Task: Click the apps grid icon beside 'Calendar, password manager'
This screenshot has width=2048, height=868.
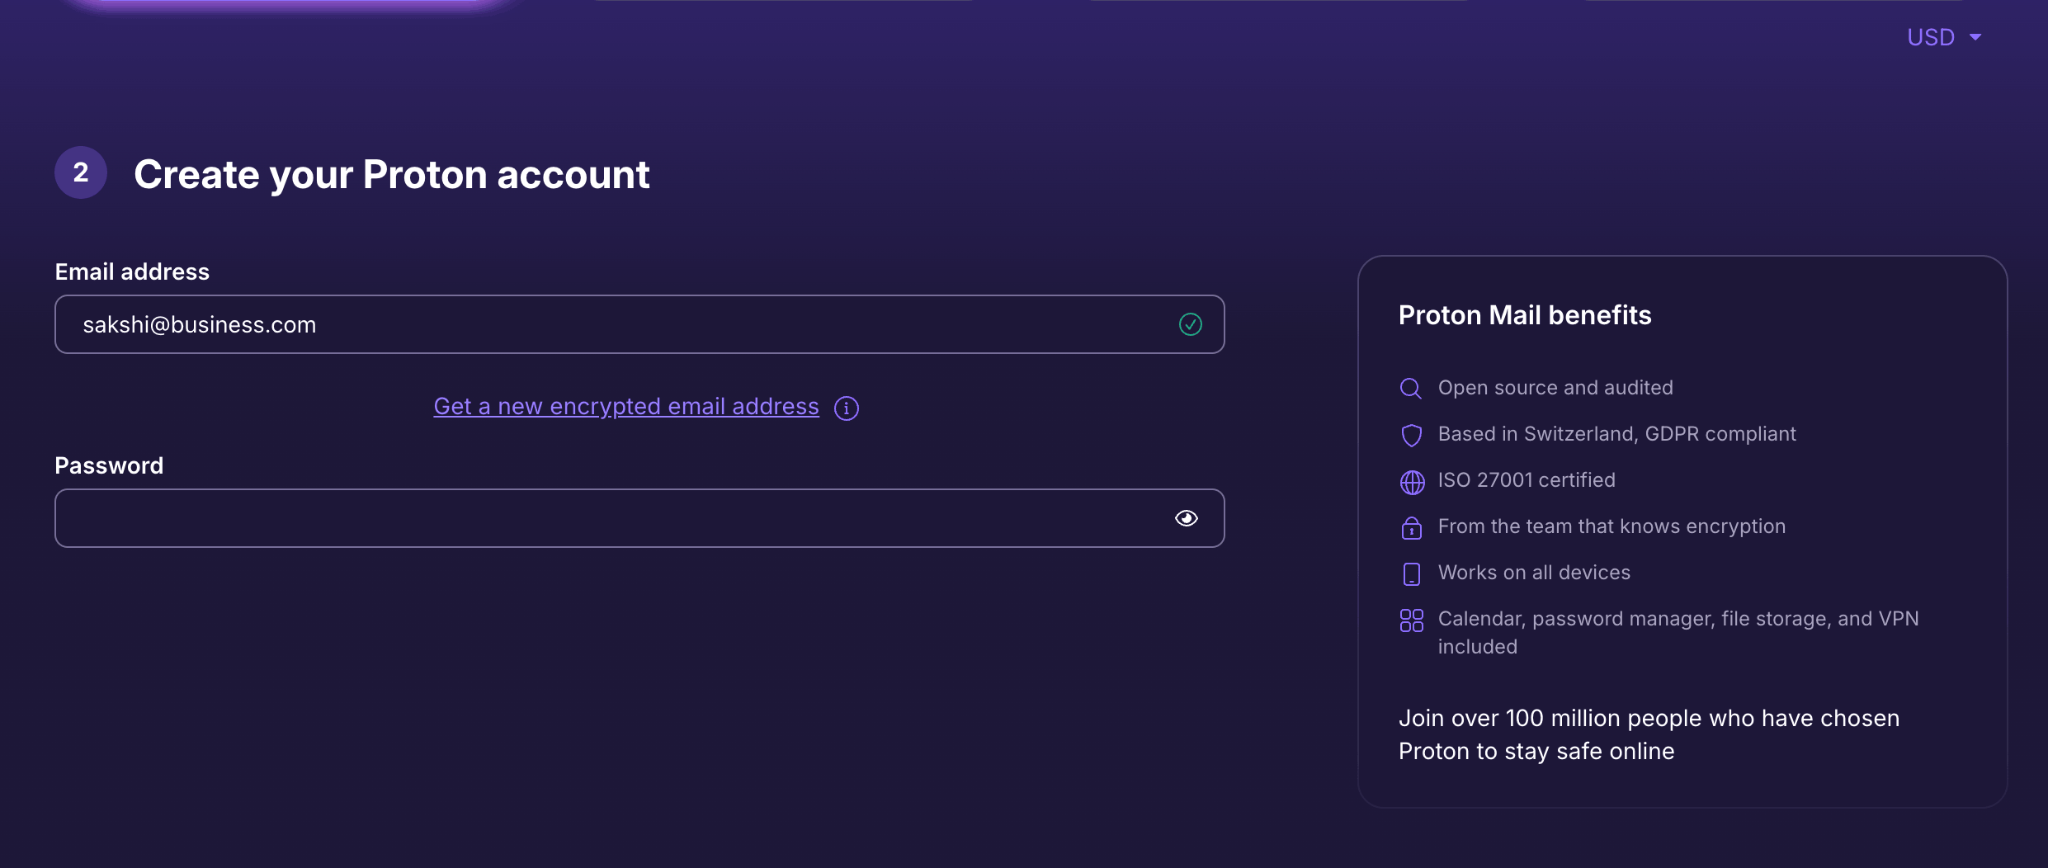Action: tap(1411, 621)
